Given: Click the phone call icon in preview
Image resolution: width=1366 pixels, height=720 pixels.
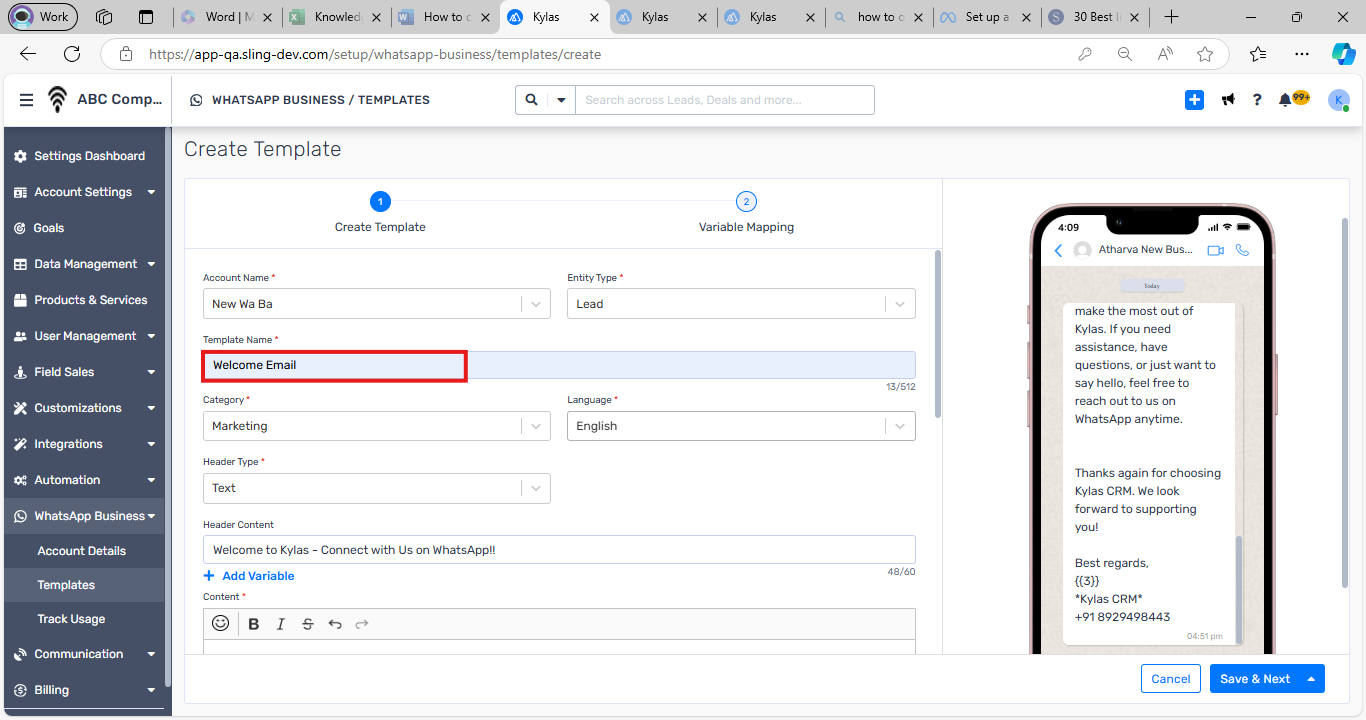Looking at the screenshot, I should coord(1242,250).
